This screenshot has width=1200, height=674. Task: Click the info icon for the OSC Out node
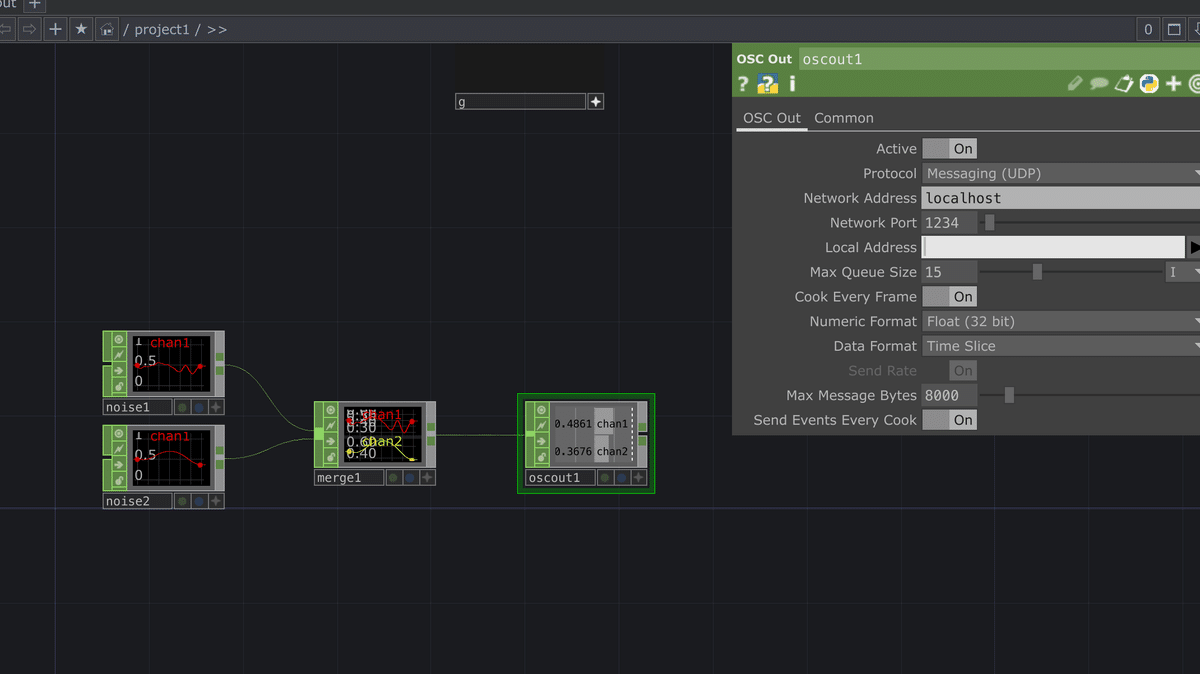(791, 84)
